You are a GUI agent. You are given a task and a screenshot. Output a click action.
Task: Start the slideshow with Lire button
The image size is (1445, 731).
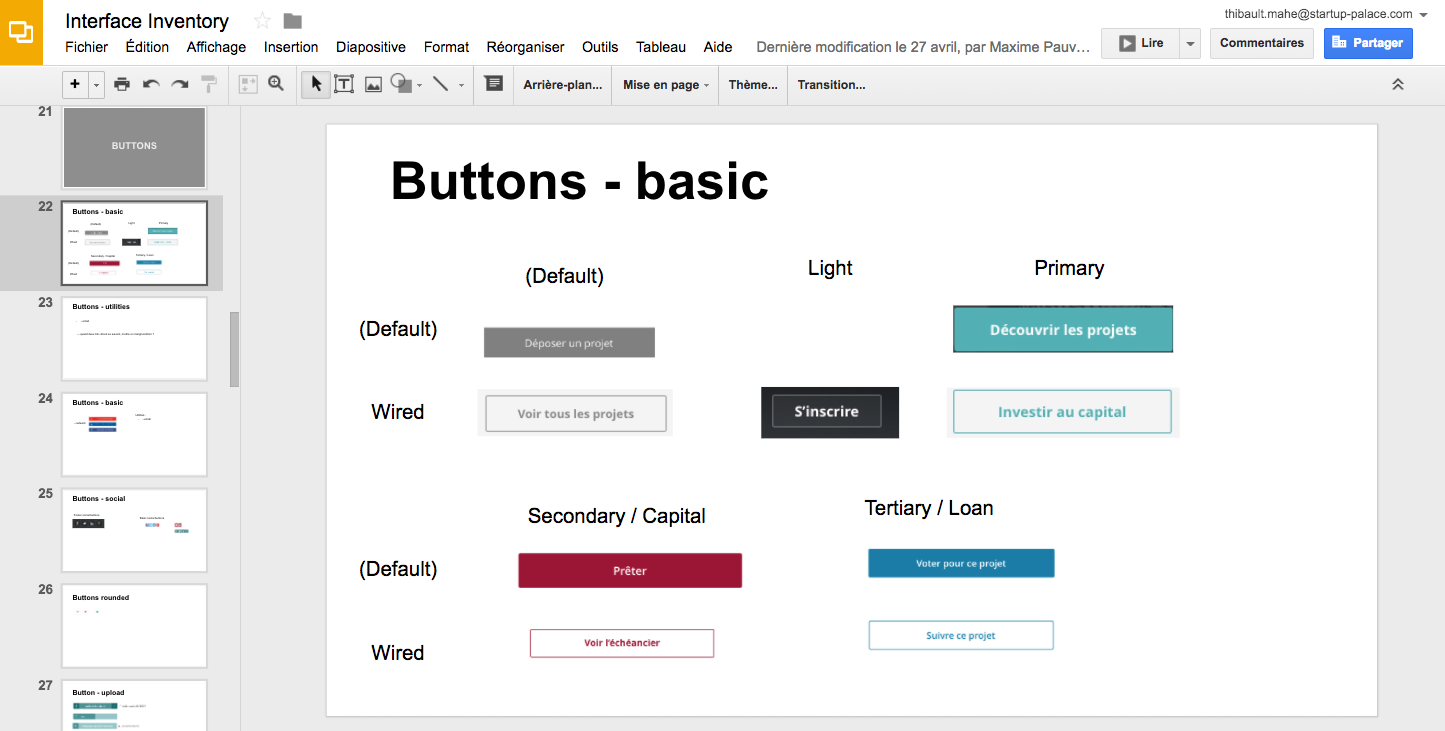point(1140,43)
